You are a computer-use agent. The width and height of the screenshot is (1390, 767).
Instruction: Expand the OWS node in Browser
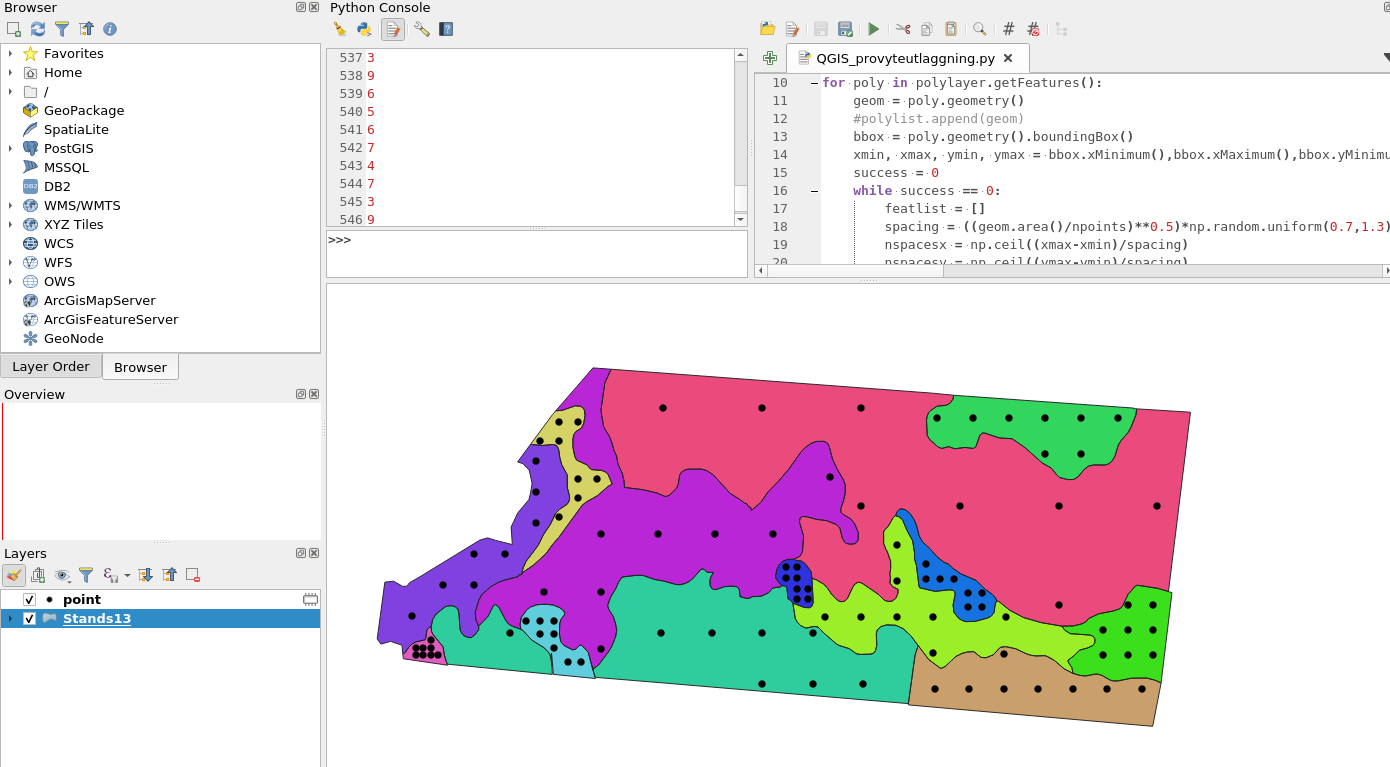(10, 282)
